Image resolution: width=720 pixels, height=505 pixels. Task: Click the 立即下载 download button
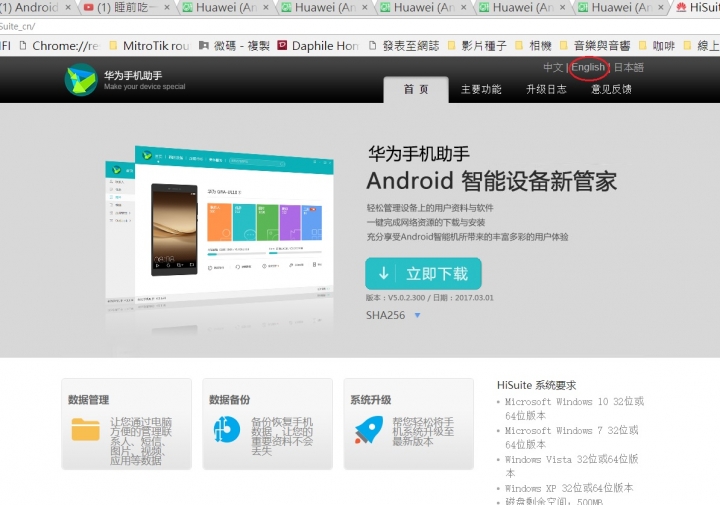(x=423, y=274)
